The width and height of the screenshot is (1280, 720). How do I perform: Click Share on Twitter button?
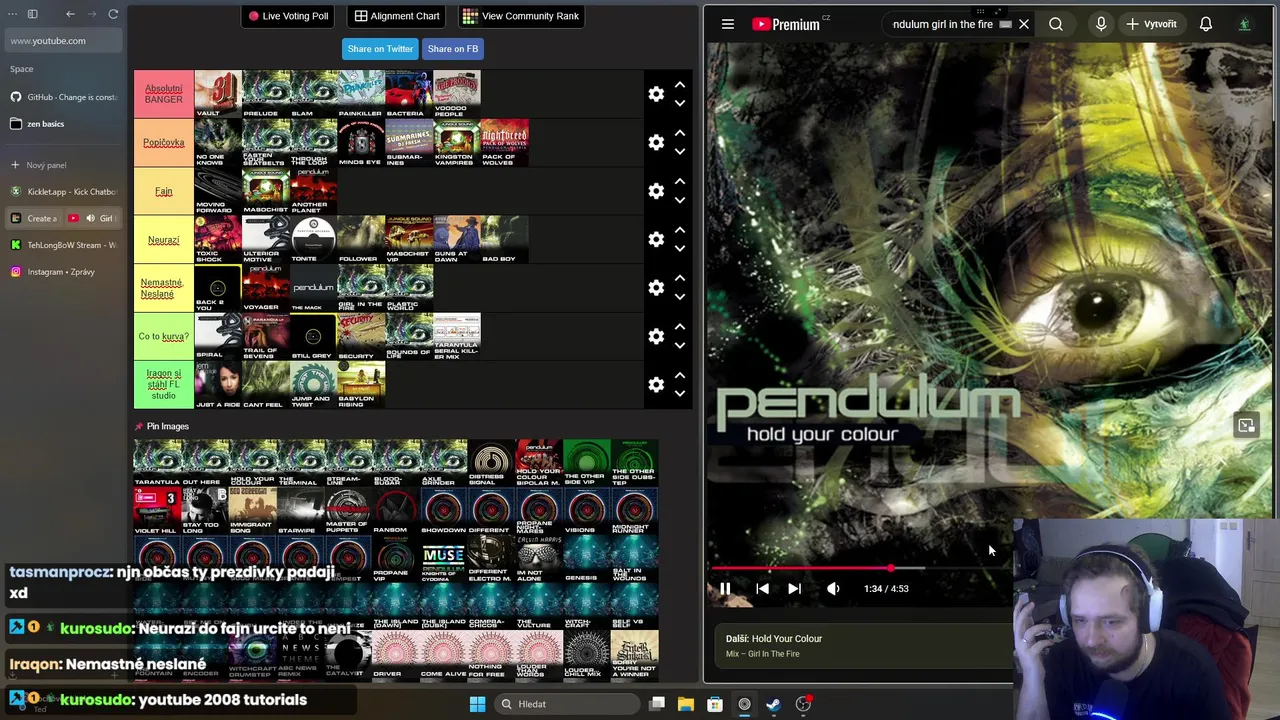point(380,49)
